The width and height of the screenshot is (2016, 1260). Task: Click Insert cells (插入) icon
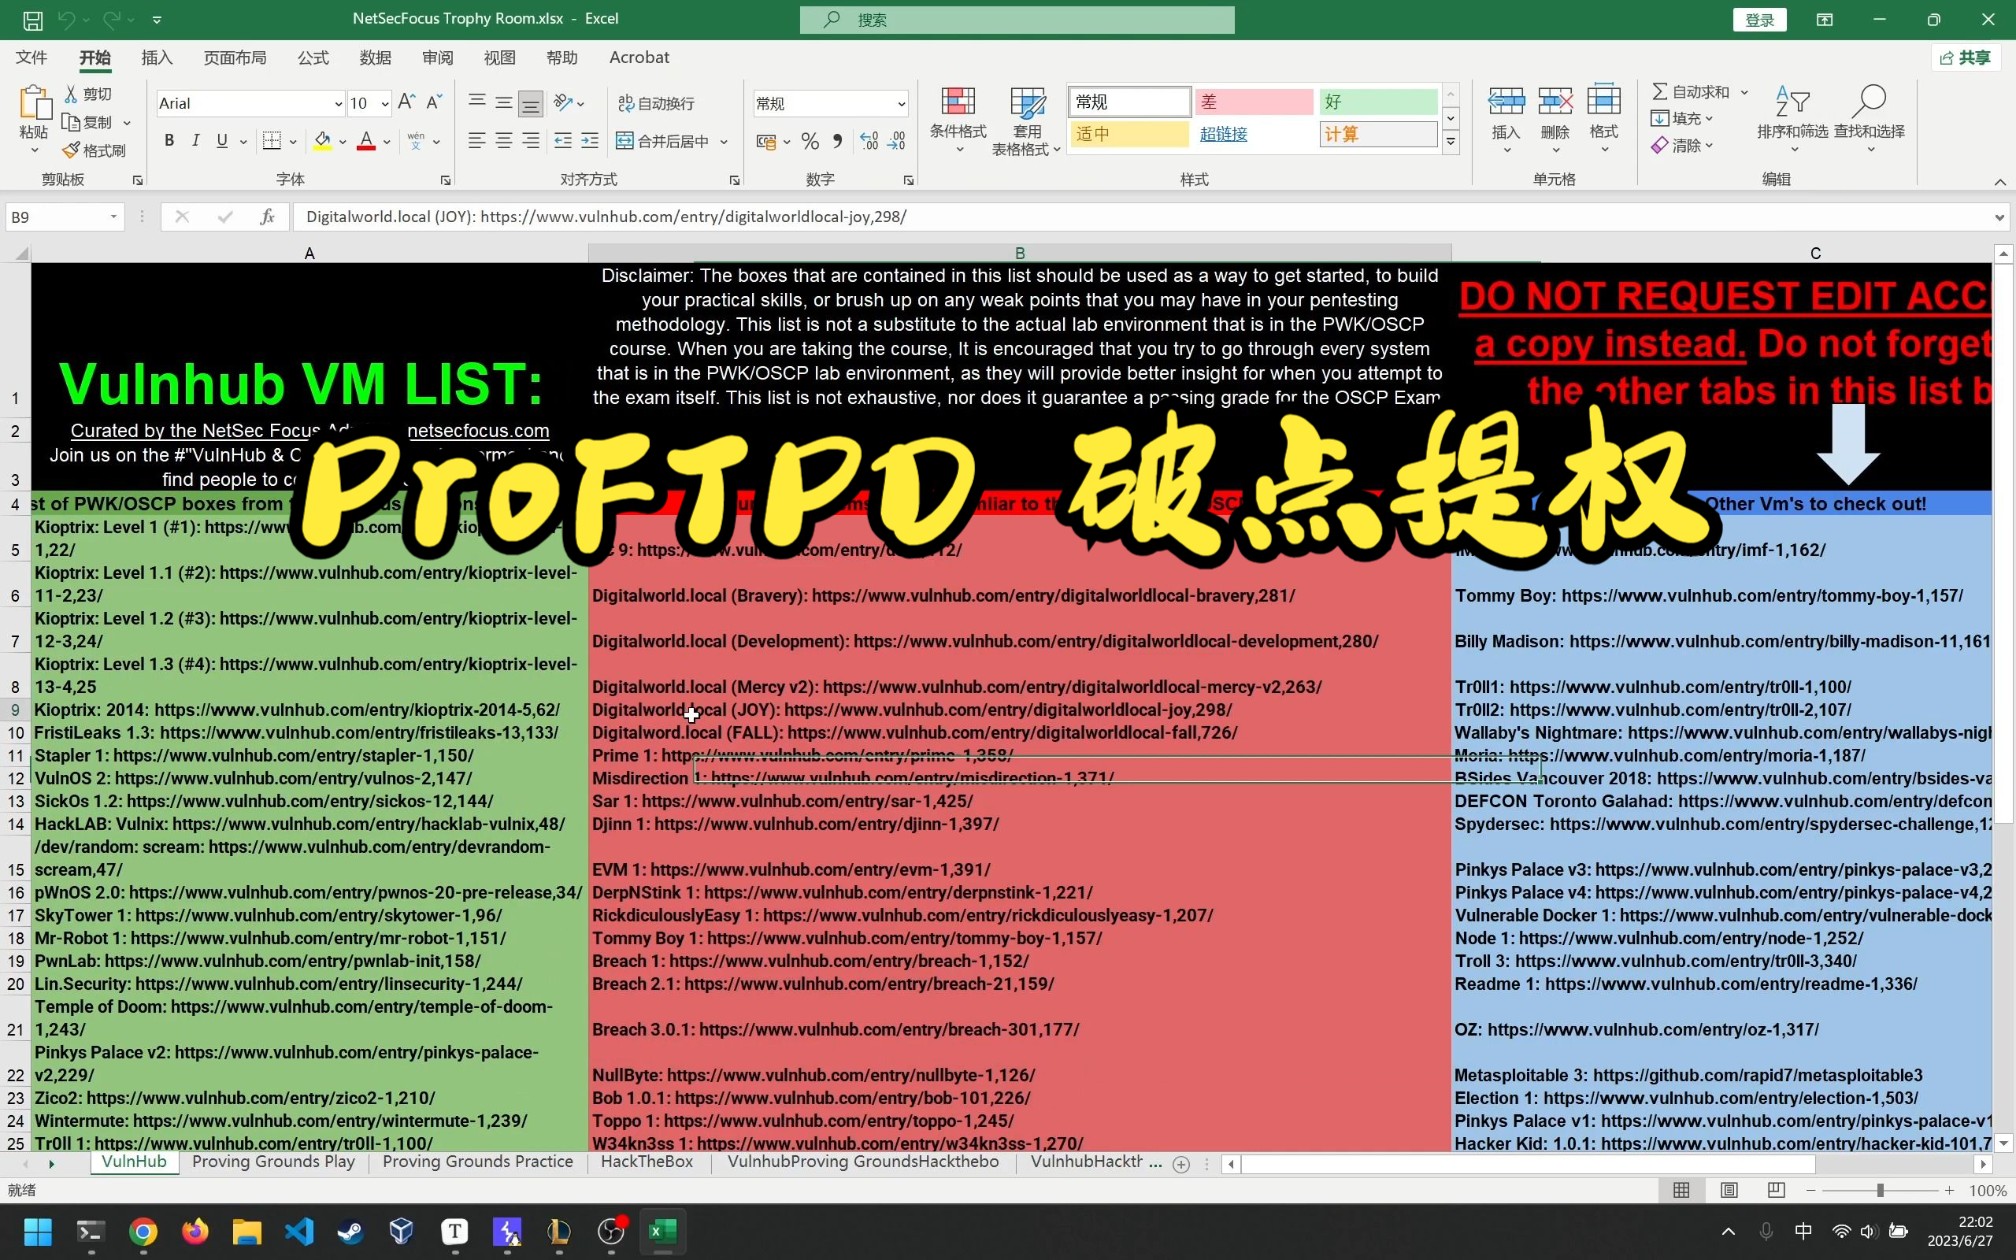(1505, 102)
